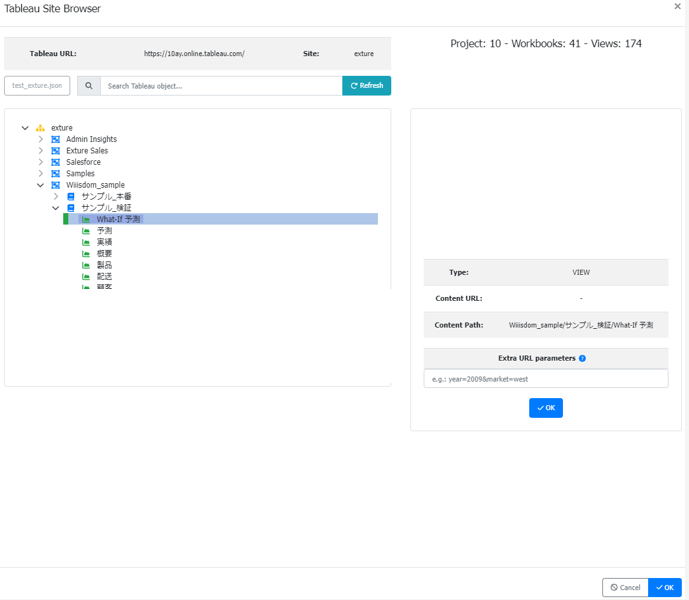Select the 概要 view label
The image size is (689, 600).
pos(105,254)
